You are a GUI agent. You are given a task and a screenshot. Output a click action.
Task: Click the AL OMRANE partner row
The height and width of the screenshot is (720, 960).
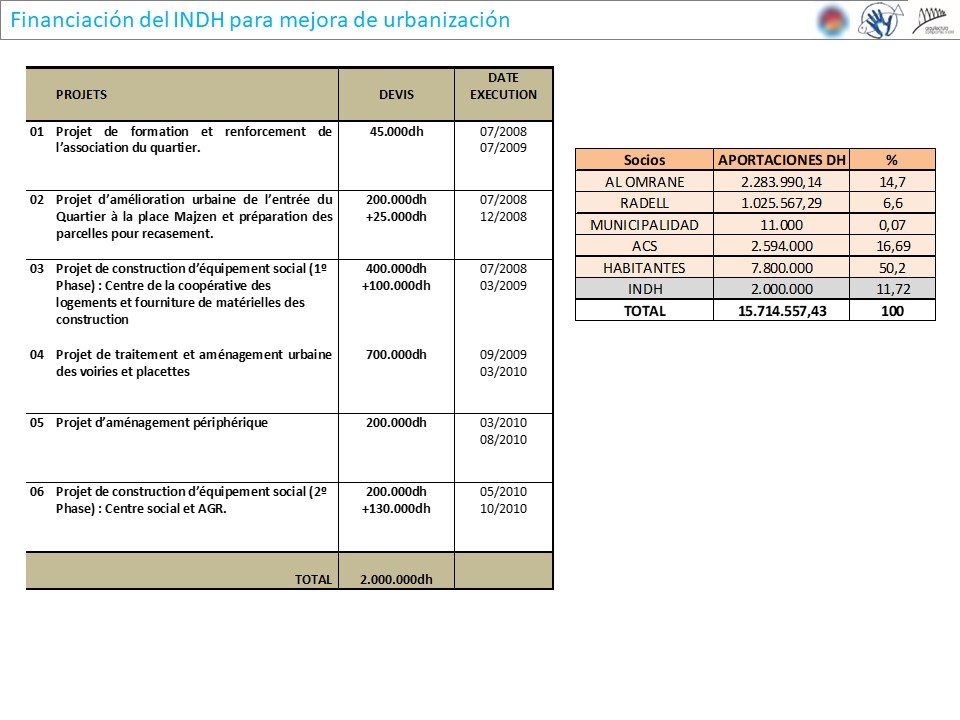[x=644, y=182]
